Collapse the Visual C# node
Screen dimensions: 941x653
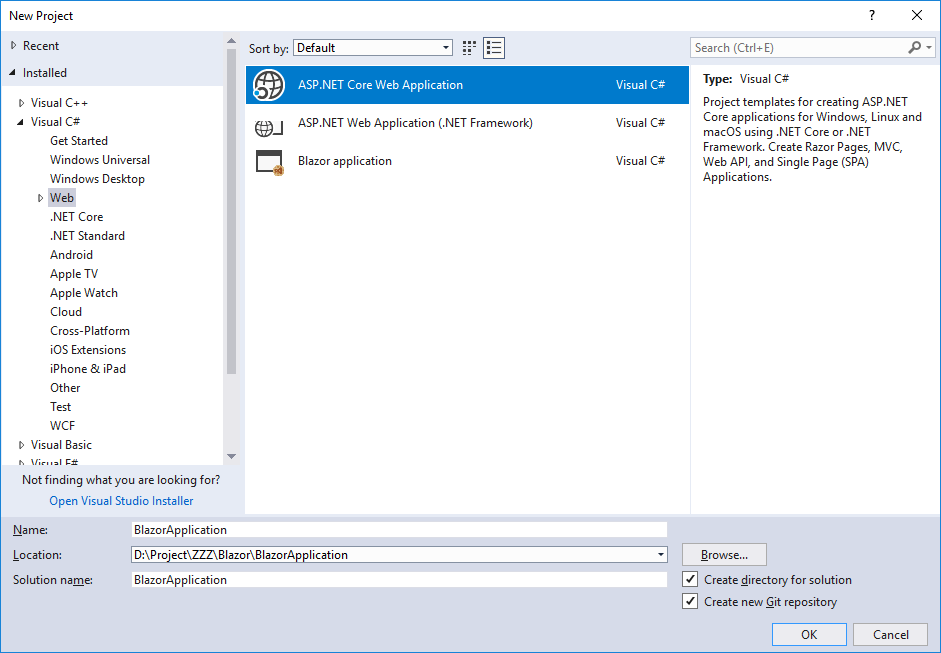point(21,122)
